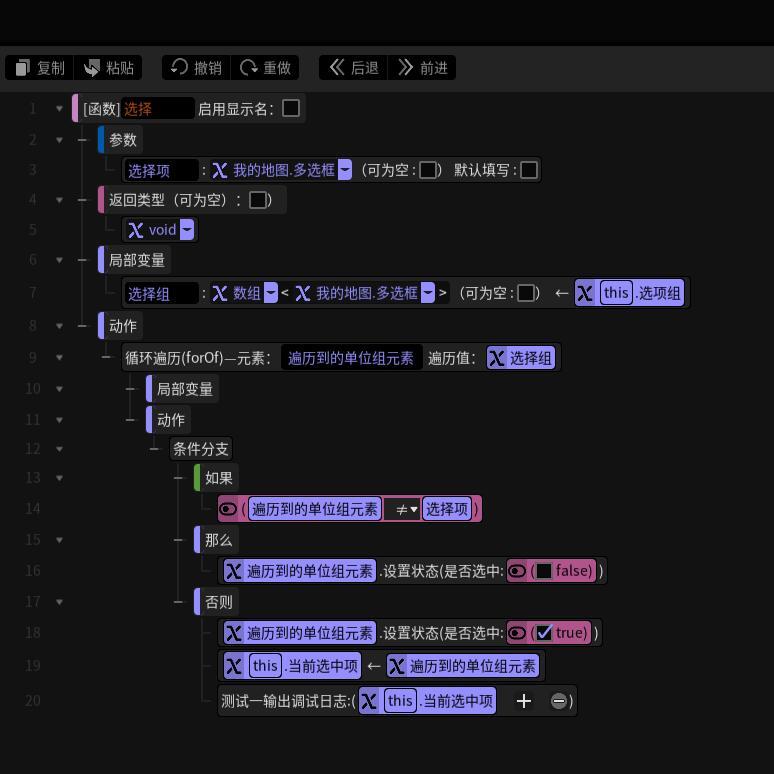774x774 pixels.
Task: Select the 选择项 chip in the condition
Action: point(447,509)
